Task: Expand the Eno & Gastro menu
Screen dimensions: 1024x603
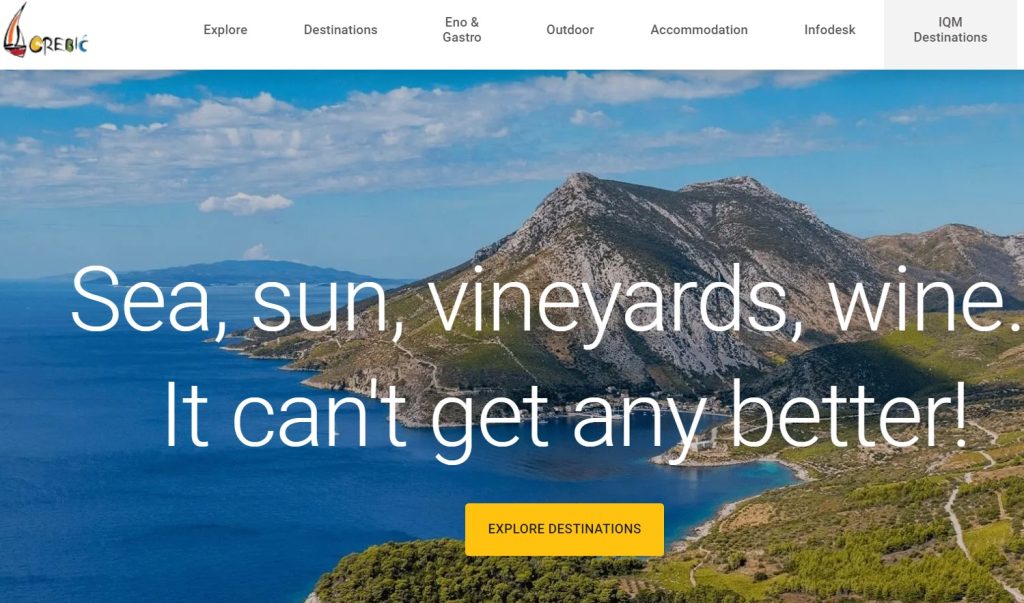Action: 462,30
